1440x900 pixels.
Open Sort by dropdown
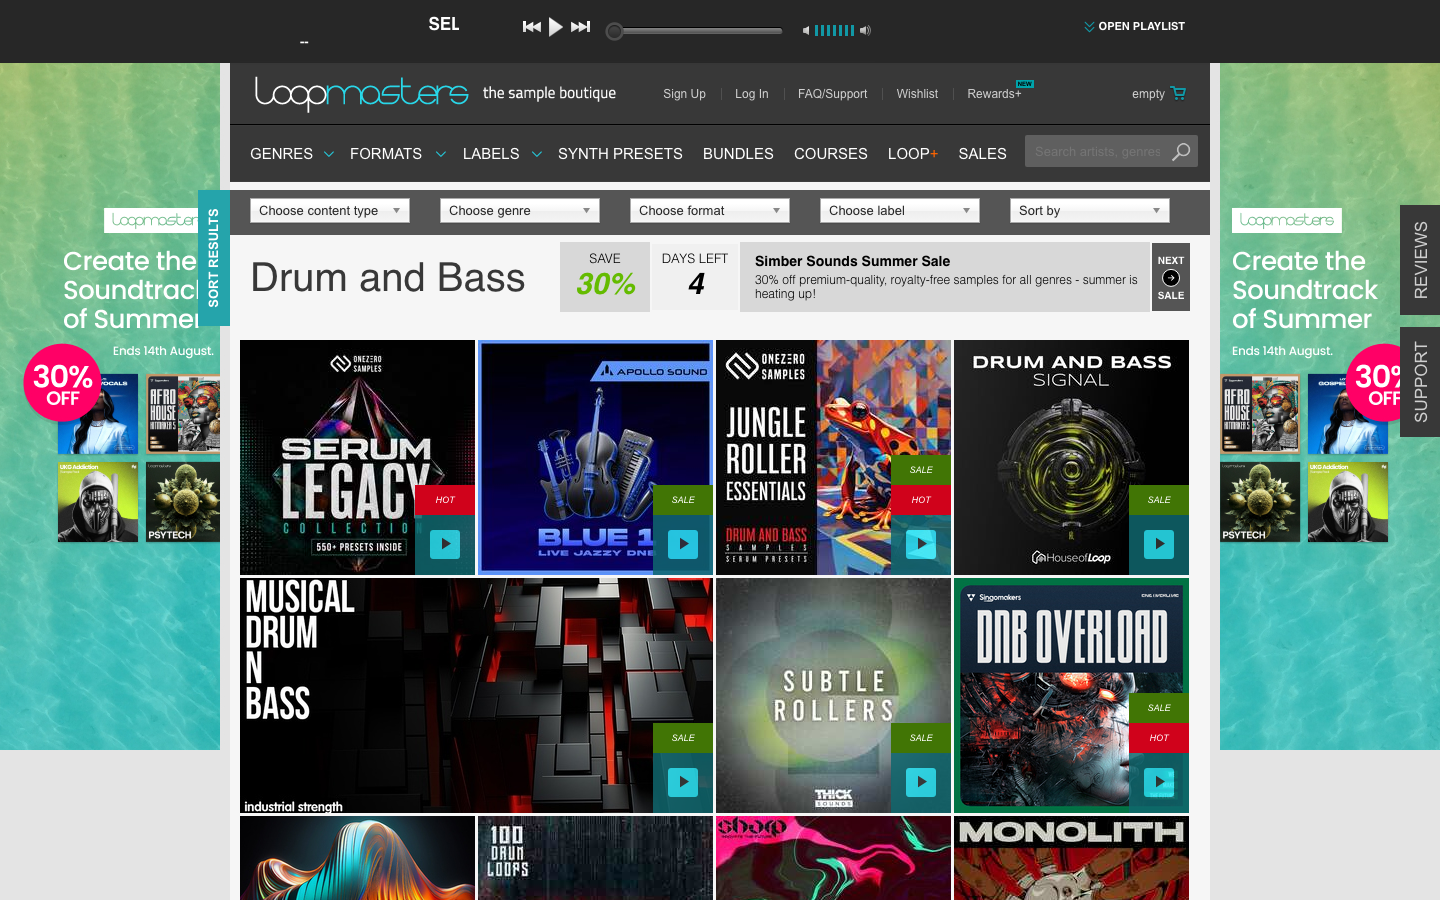1090,210
